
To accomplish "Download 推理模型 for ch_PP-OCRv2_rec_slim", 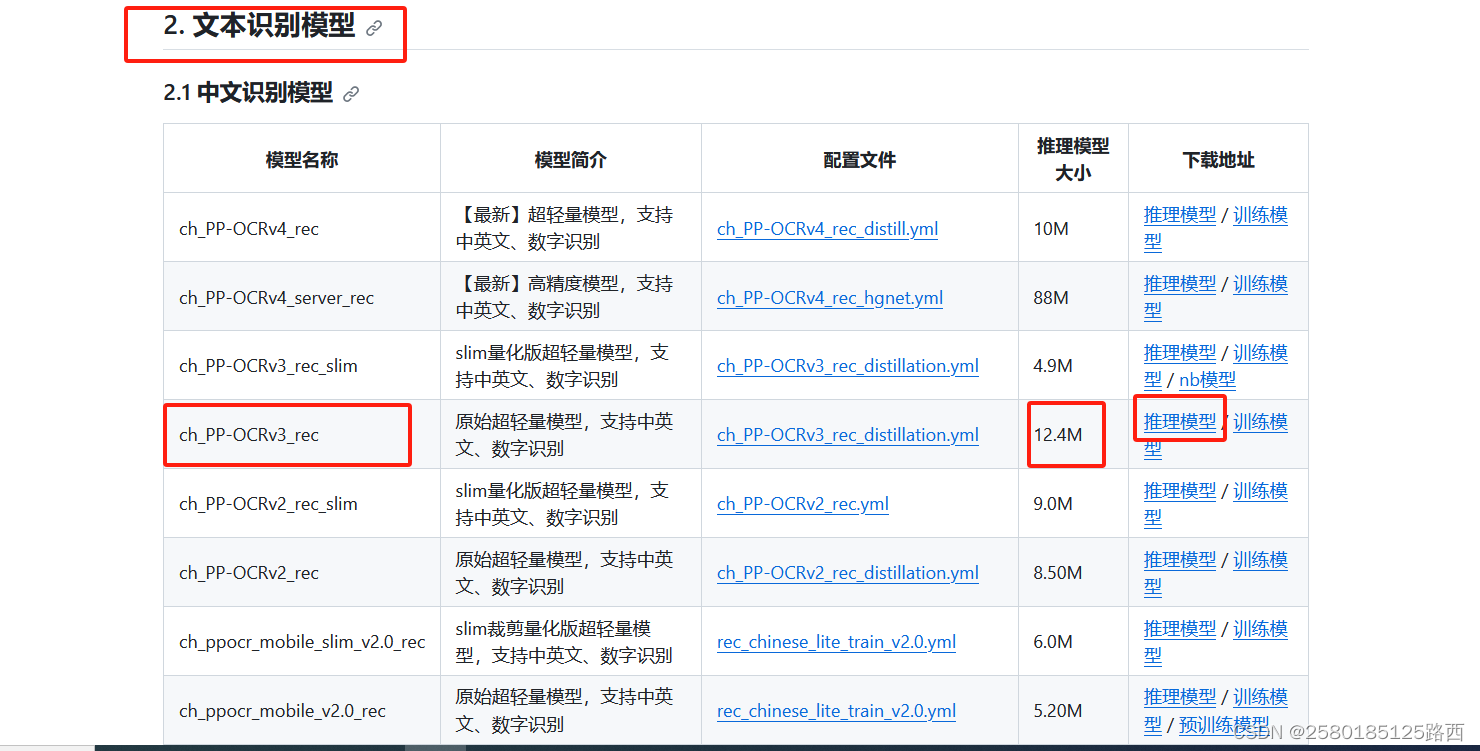I will 1180,491.
